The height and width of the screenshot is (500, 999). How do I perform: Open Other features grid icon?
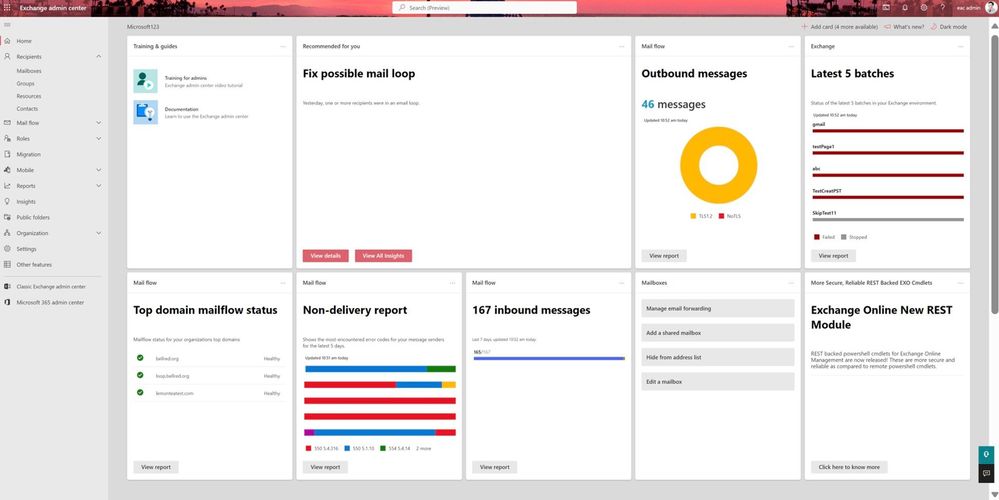click(x=7, y=264)
